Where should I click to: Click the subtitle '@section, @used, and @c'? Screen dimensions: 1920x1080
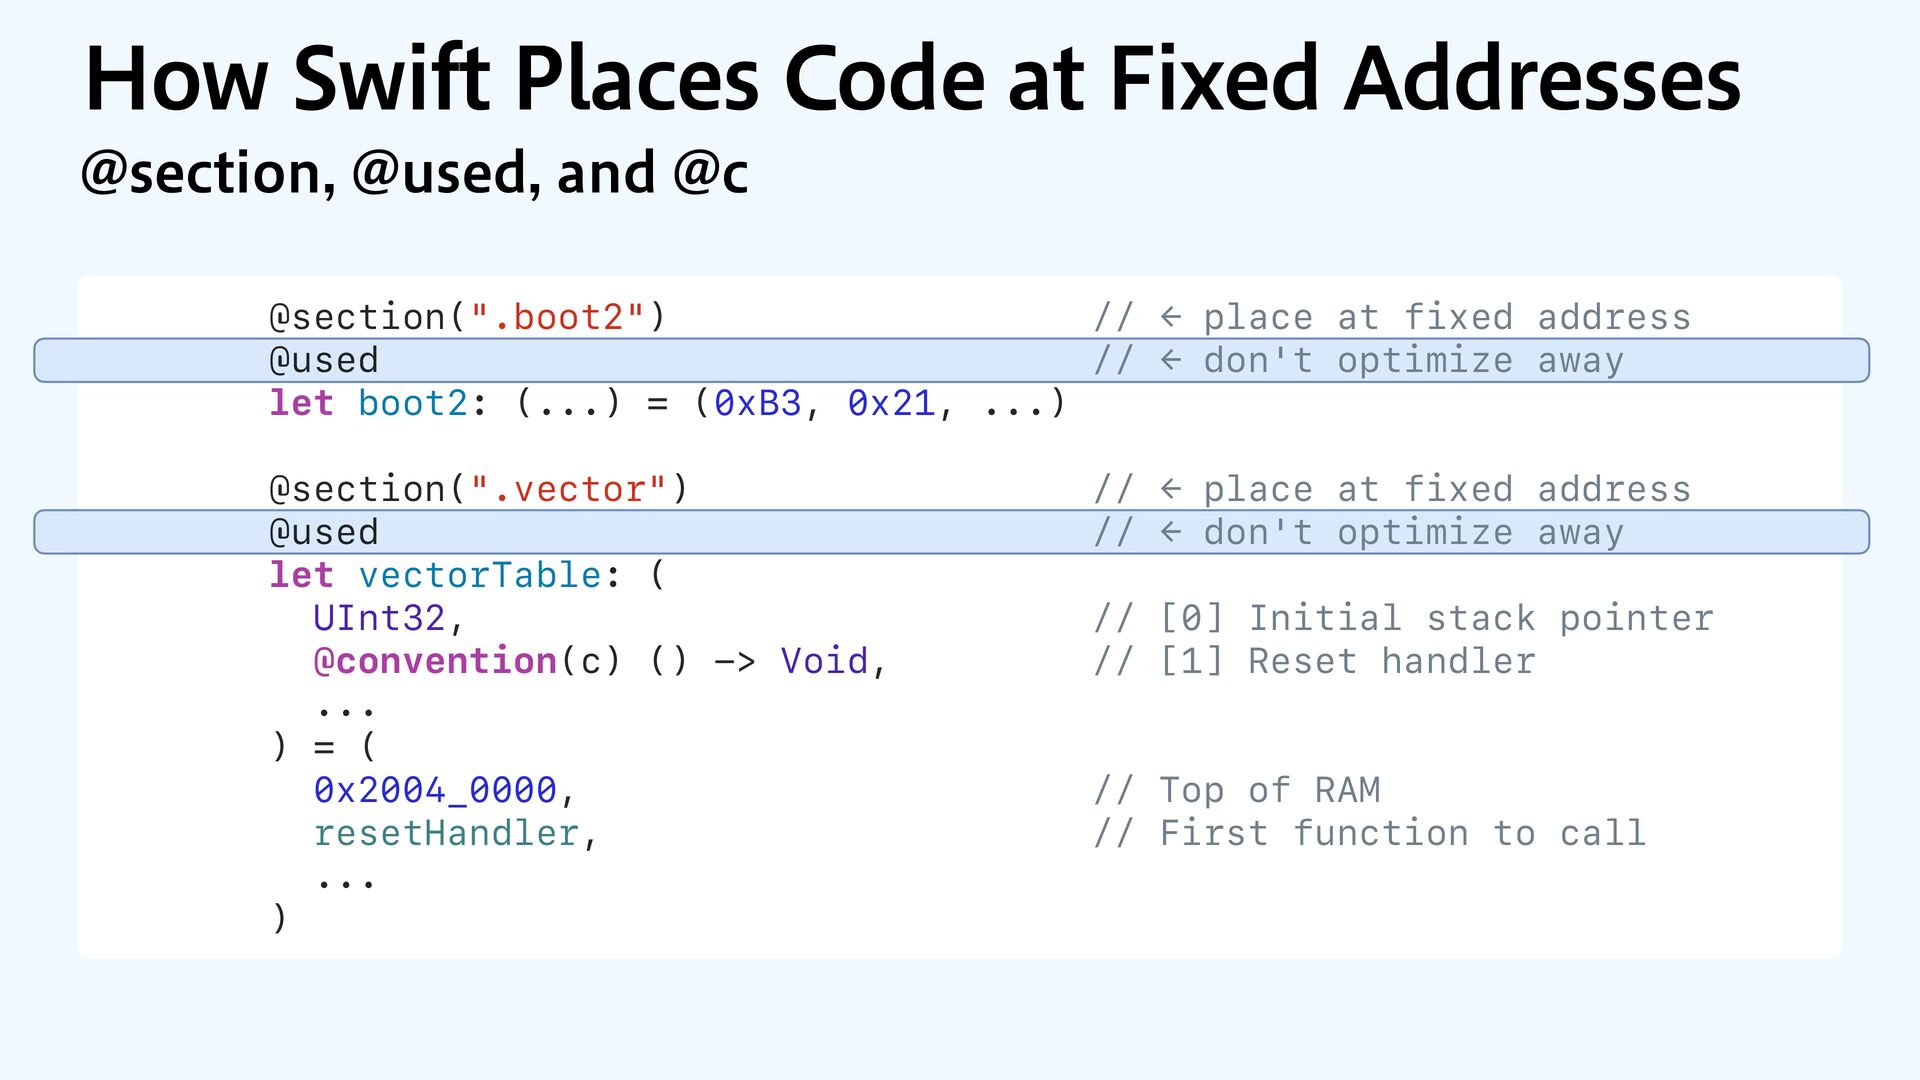pos(414,173)
